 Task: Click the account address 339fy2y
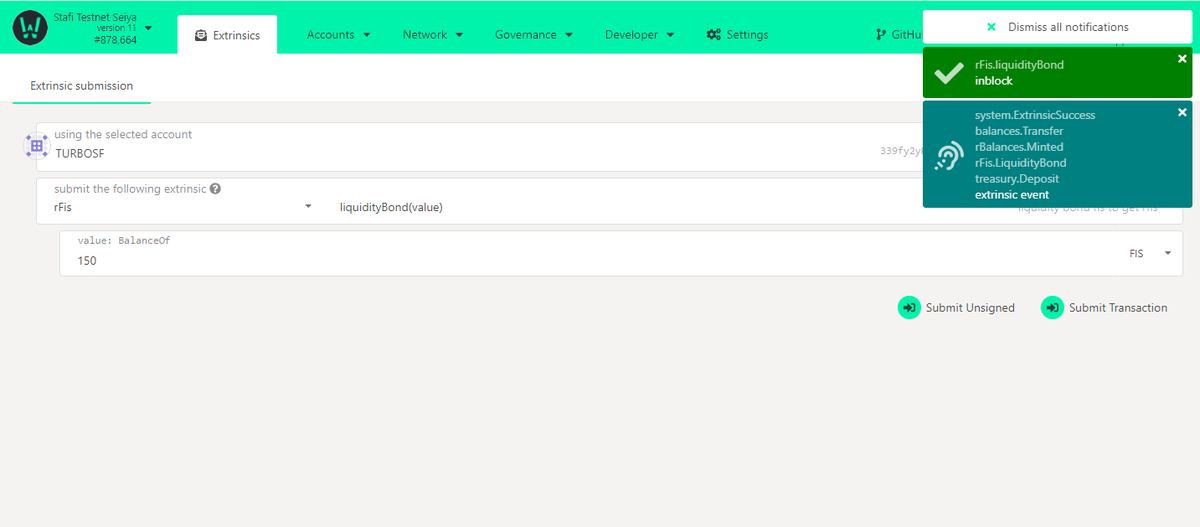(x=900, y=151)
